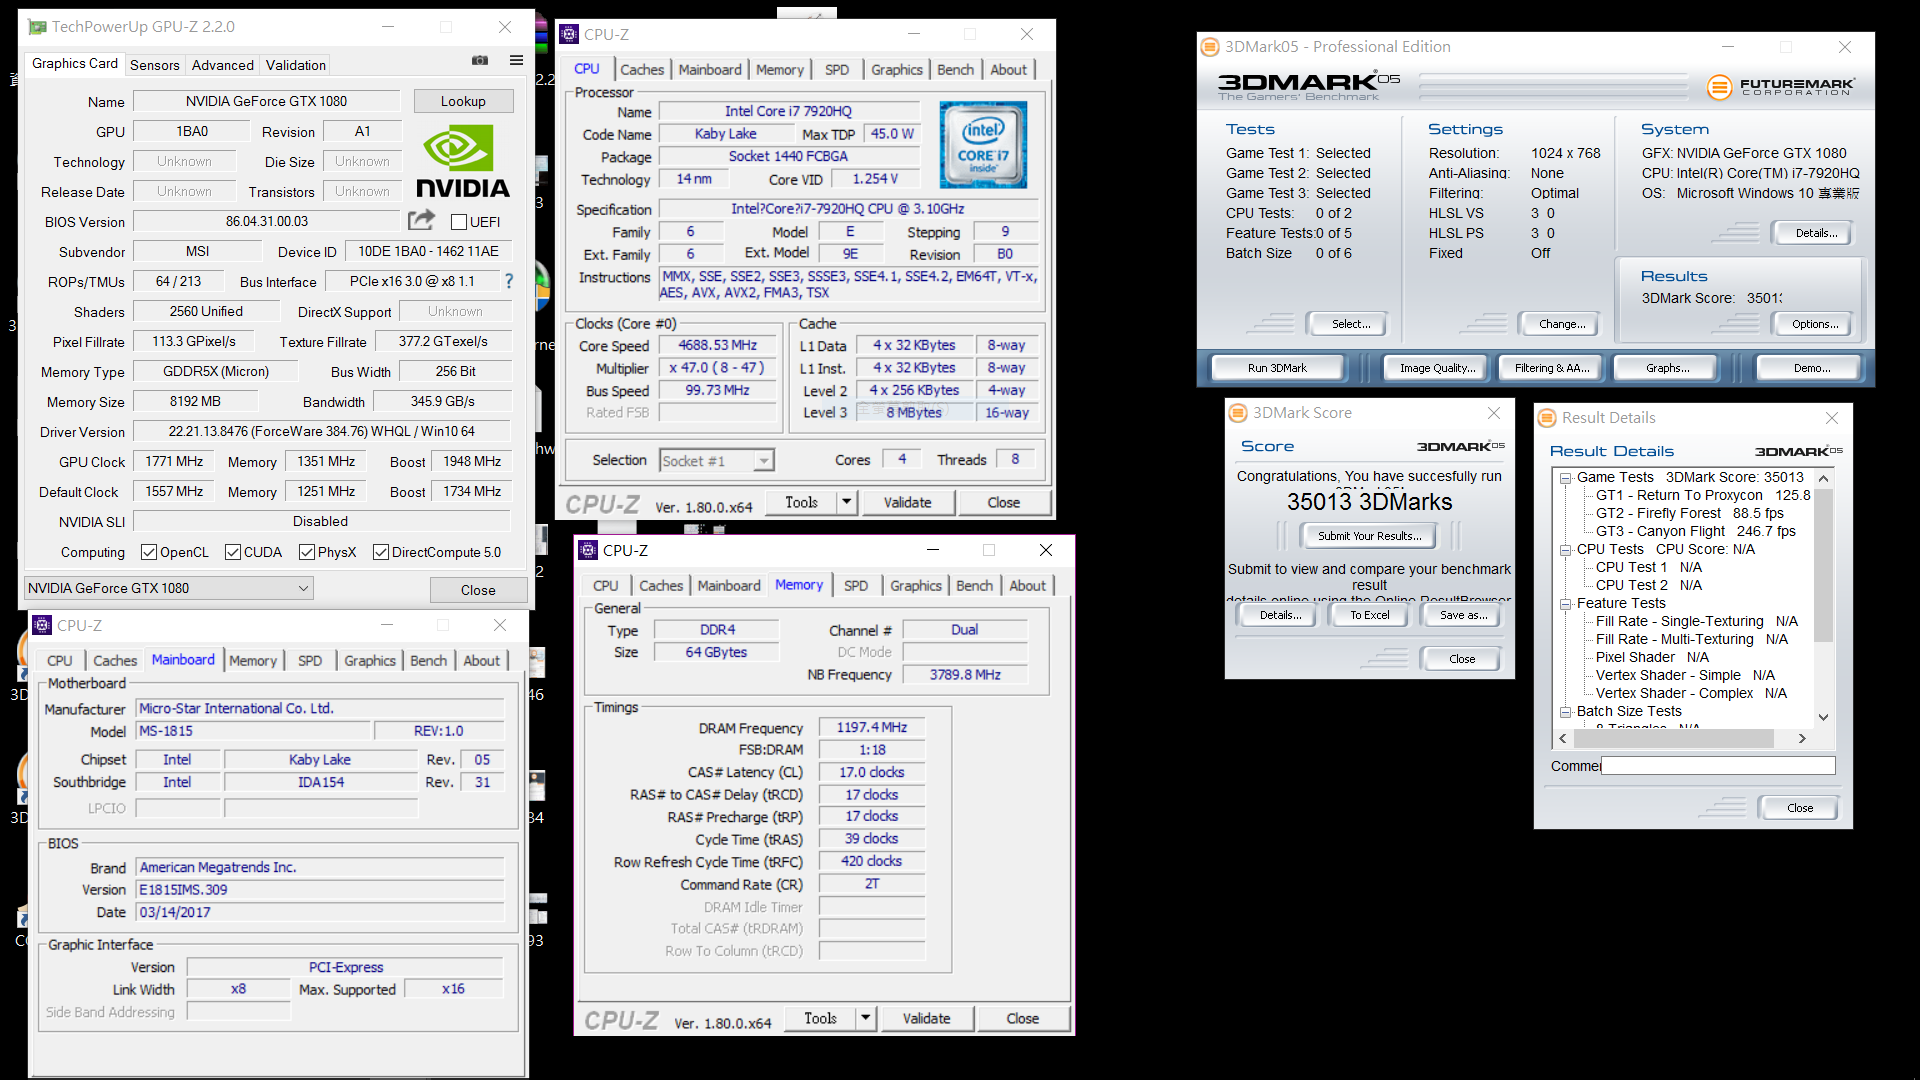
Task: Toggle the UEFI checkbox in GPU-Z
Action: click(x=460, y=222)
